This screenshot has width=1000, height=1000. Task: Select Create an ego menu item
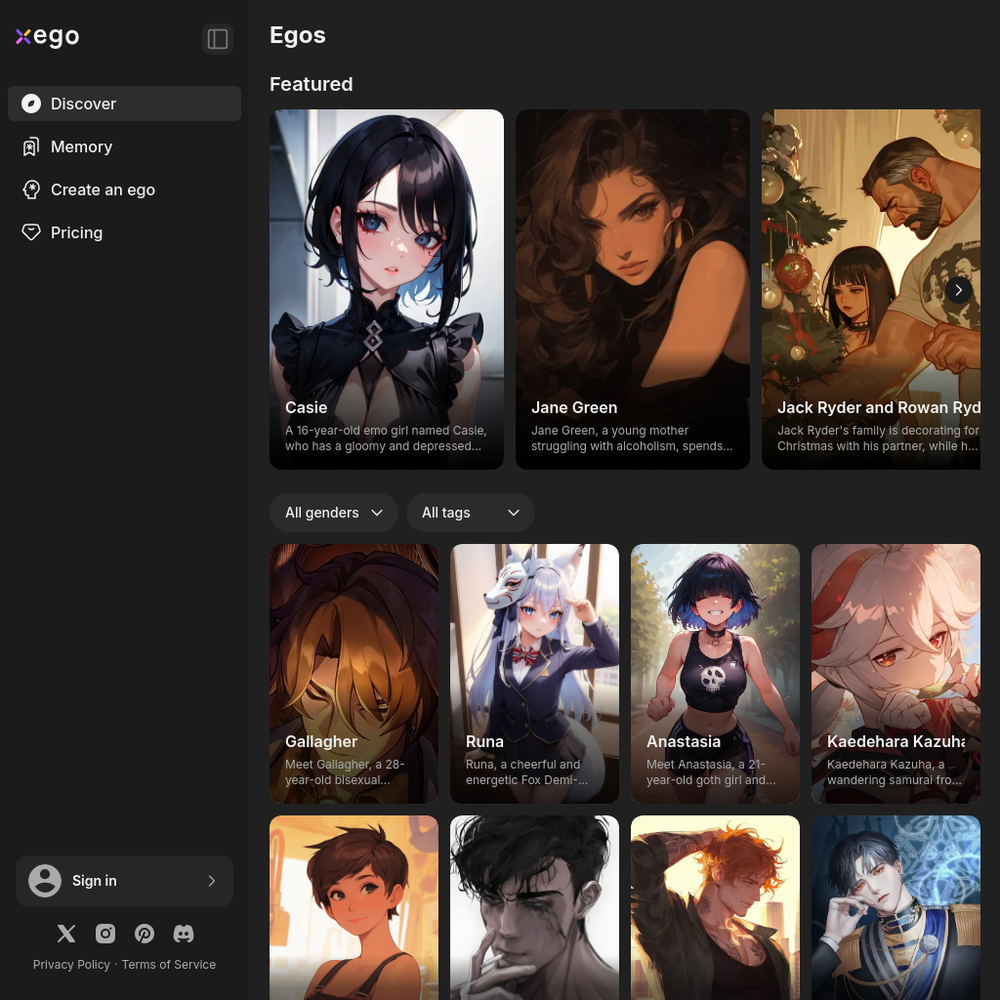pyautogui.click(x=124, y=189)
